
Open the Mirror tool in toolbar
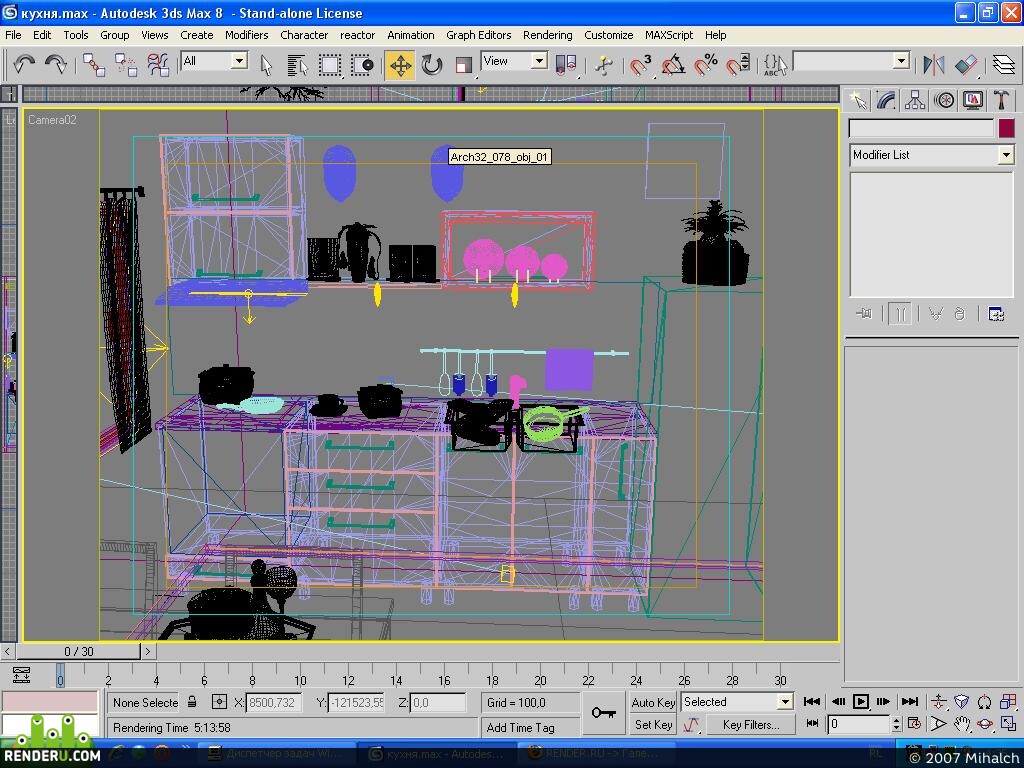pos(934,65)
